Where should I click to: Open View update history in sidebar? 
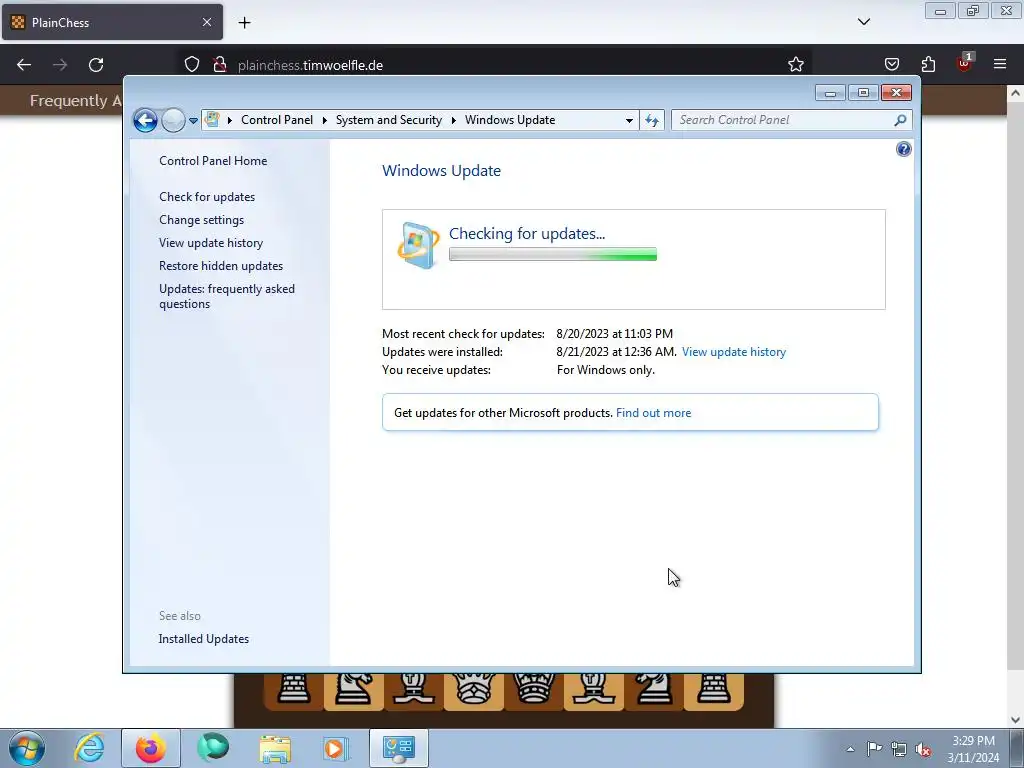[x=211, y=243]
